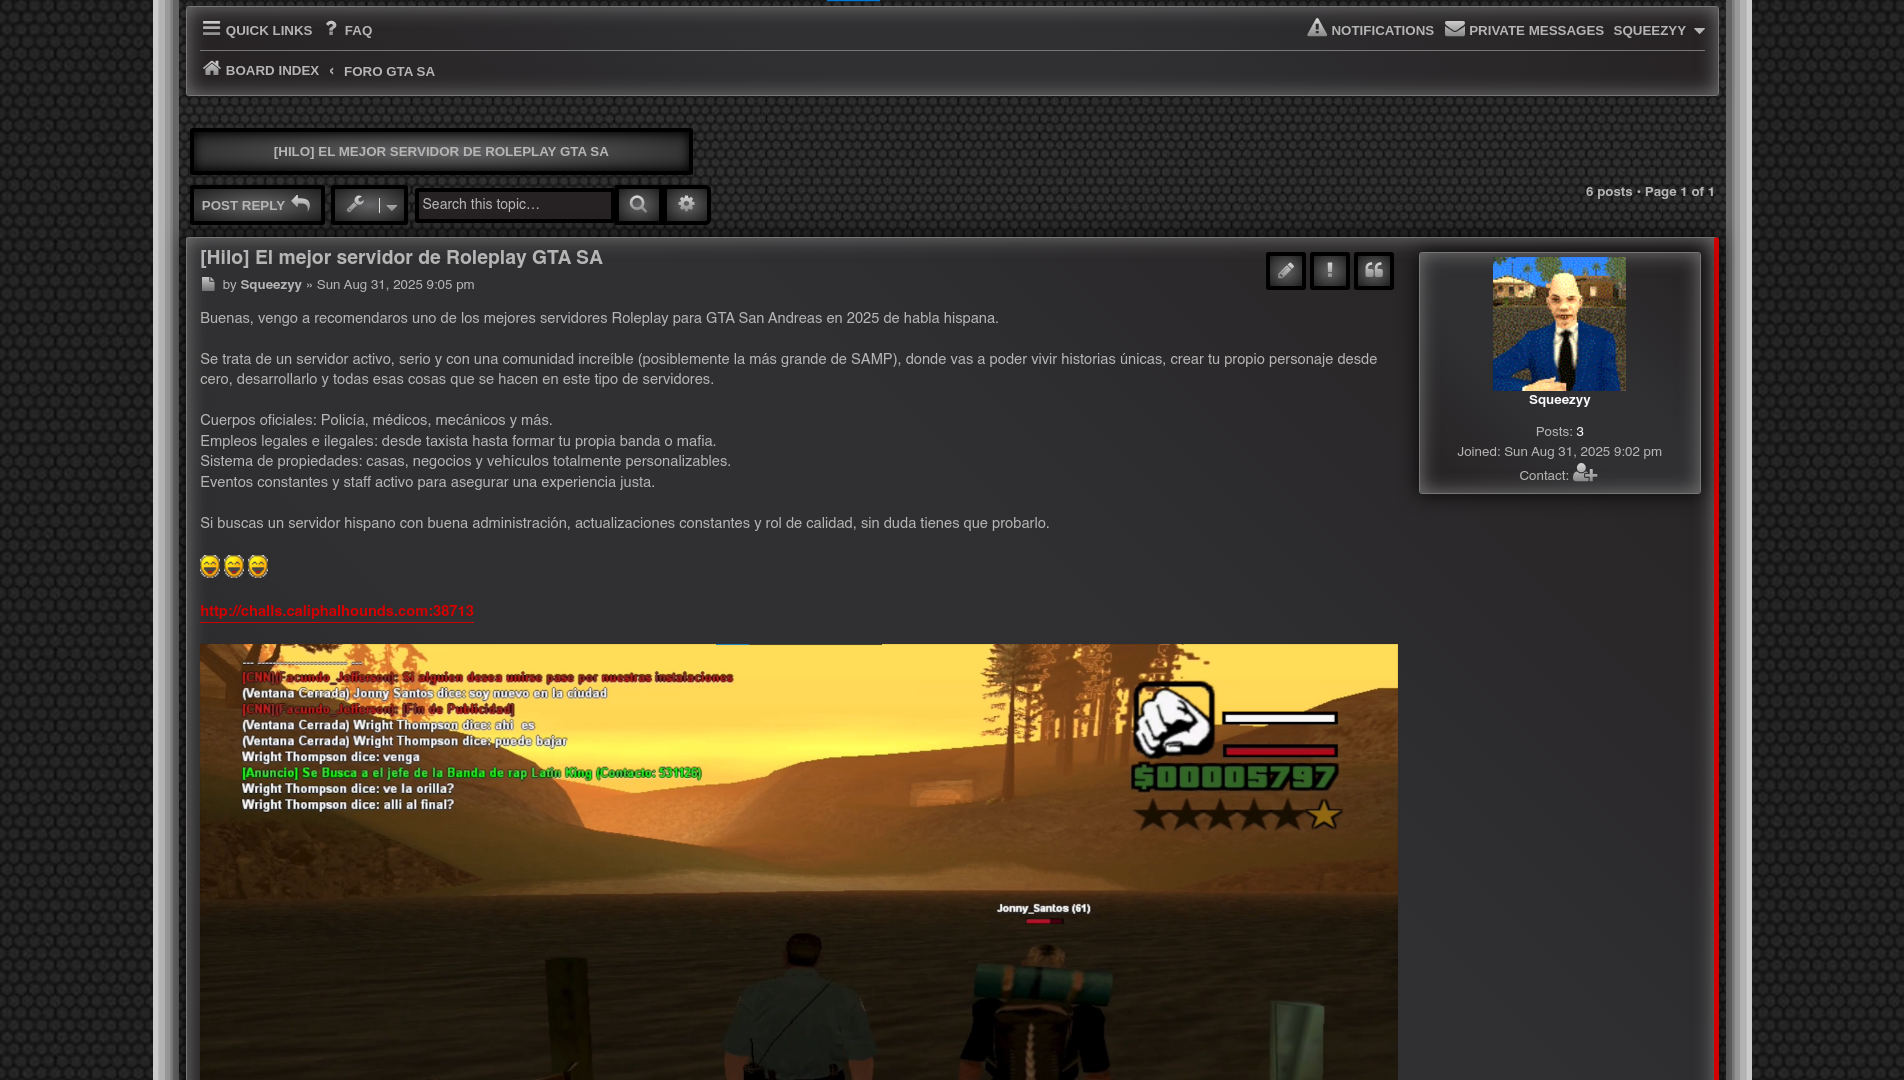Open the chalis.caliphalhounds.com server link
This screenshot has height=1080, width=1904.
(337, 611)
